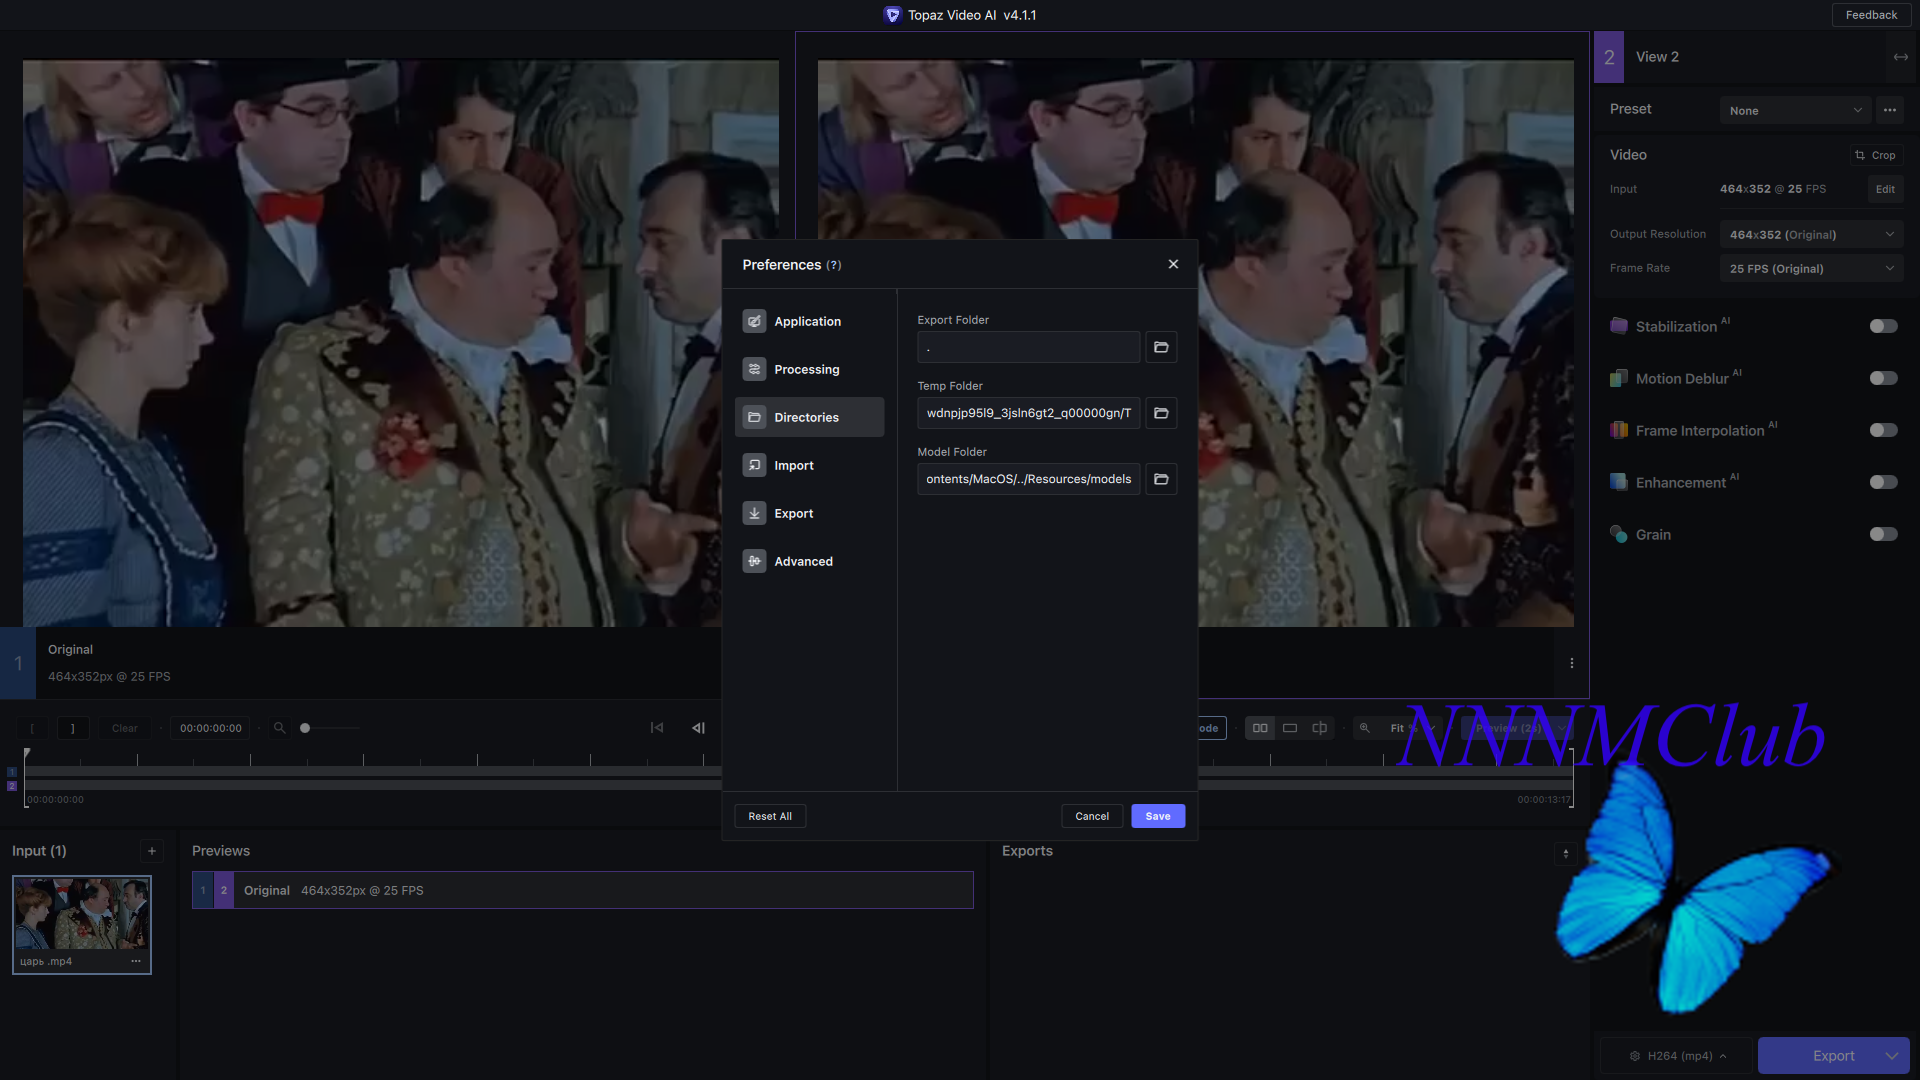The height and width of the screenshot is (1080, 1920).
Task: Open the Preset dropdown showing None
Action: pyautogui.click(x=1795, y=110)
